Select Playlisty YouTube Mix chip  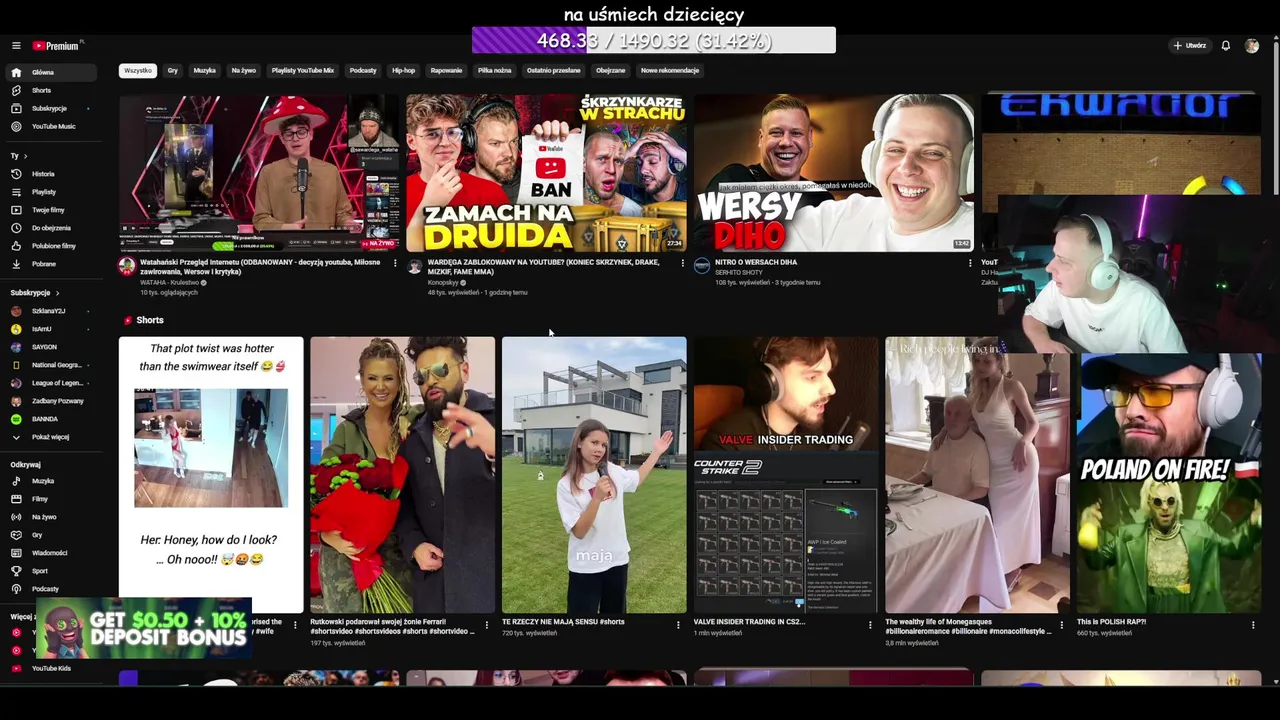[x=303, y=71]
